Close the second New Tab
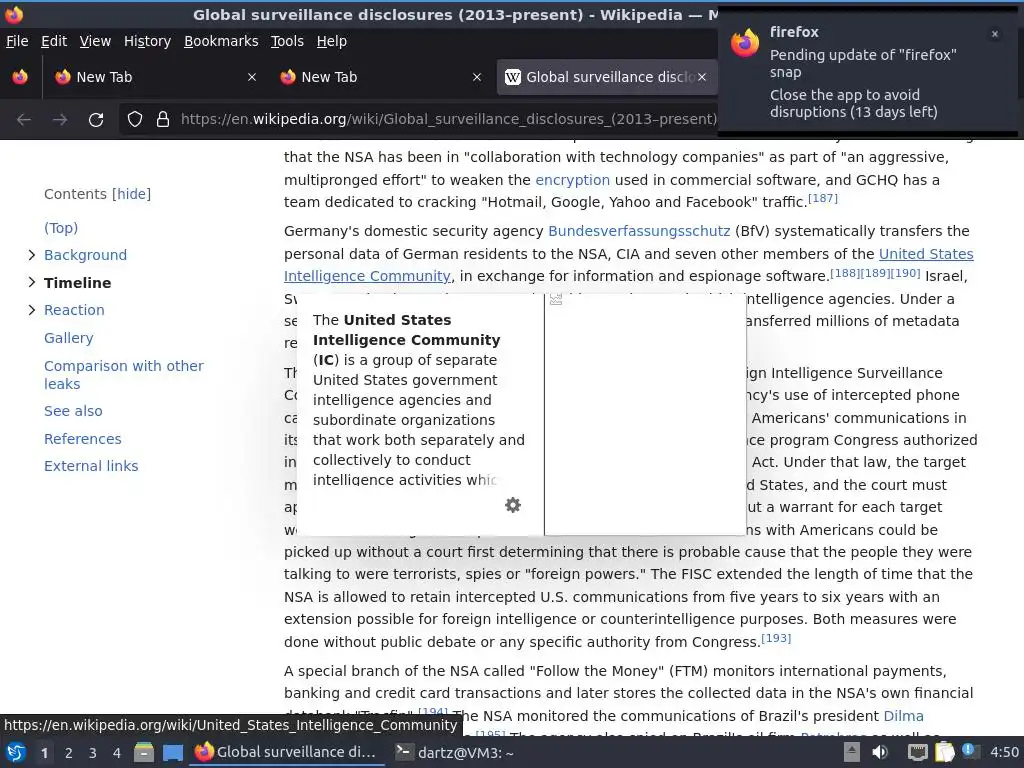Image resolution: width=1024 pixels, height=768 pixels. [x=477, y=77]
